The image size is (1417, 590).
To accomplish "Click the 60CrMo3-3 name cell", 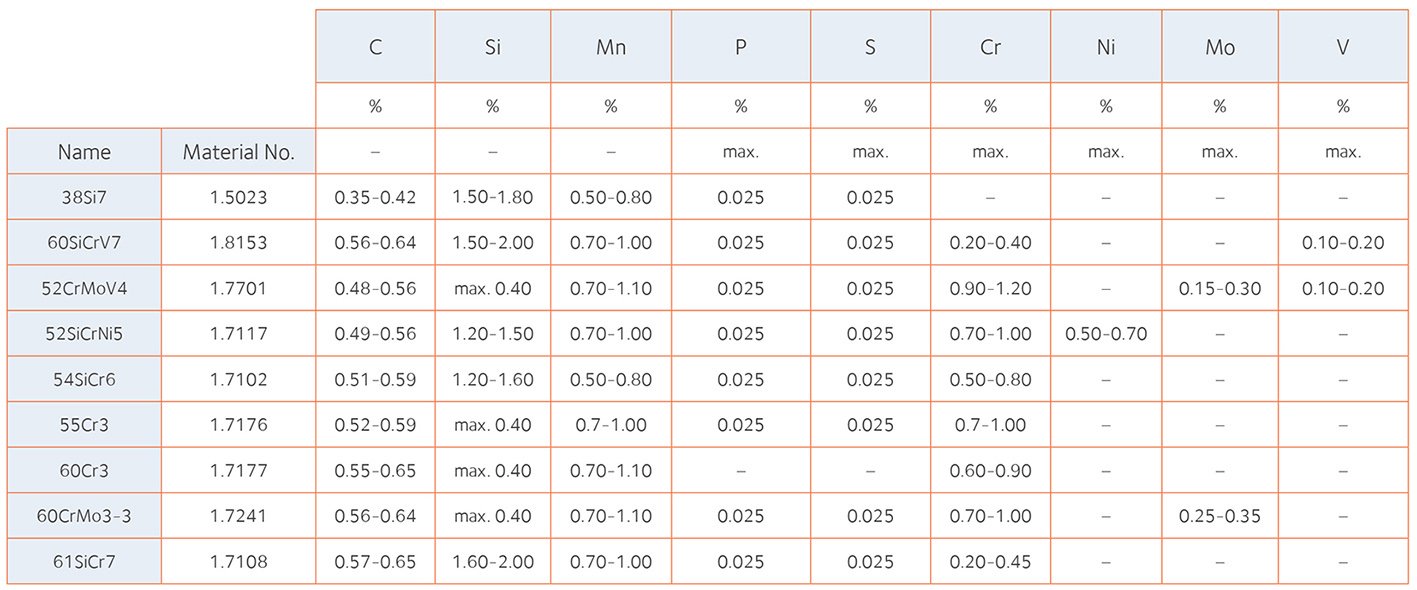I will [84, 516].
